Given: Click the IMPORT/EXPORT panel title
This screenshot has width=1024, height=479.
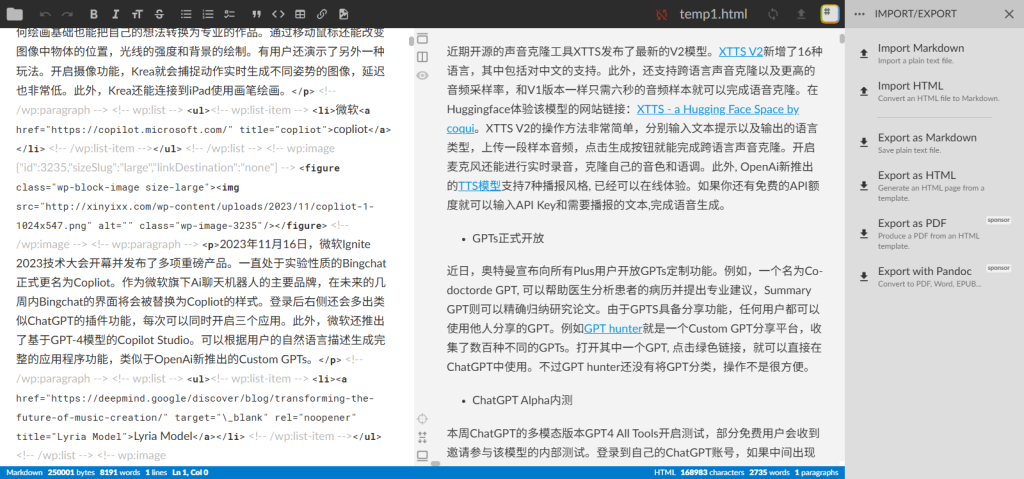Looking at the screenshot, I should (915, 14).
